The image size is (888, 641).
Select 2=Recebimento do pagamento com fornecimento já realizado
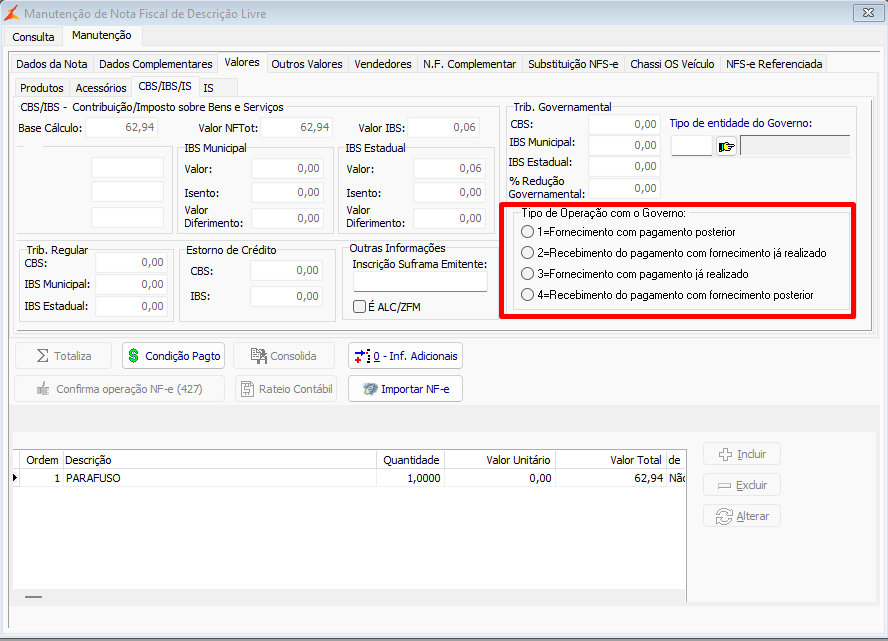[527, 253]
